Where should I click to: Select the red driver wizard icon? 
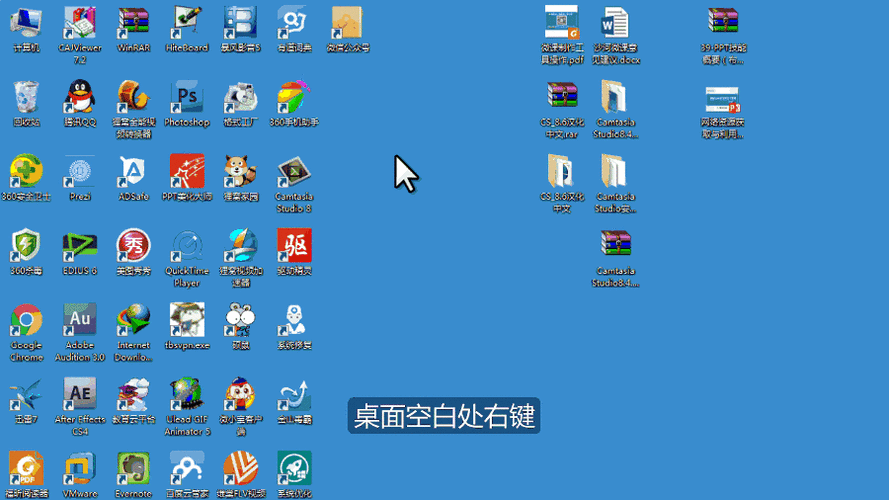point(294,245)
